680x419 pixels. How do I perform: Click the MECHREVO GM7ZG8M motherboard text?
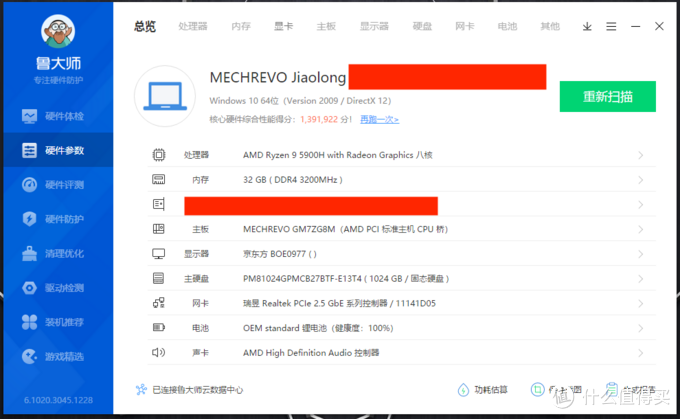pos(345,229)
